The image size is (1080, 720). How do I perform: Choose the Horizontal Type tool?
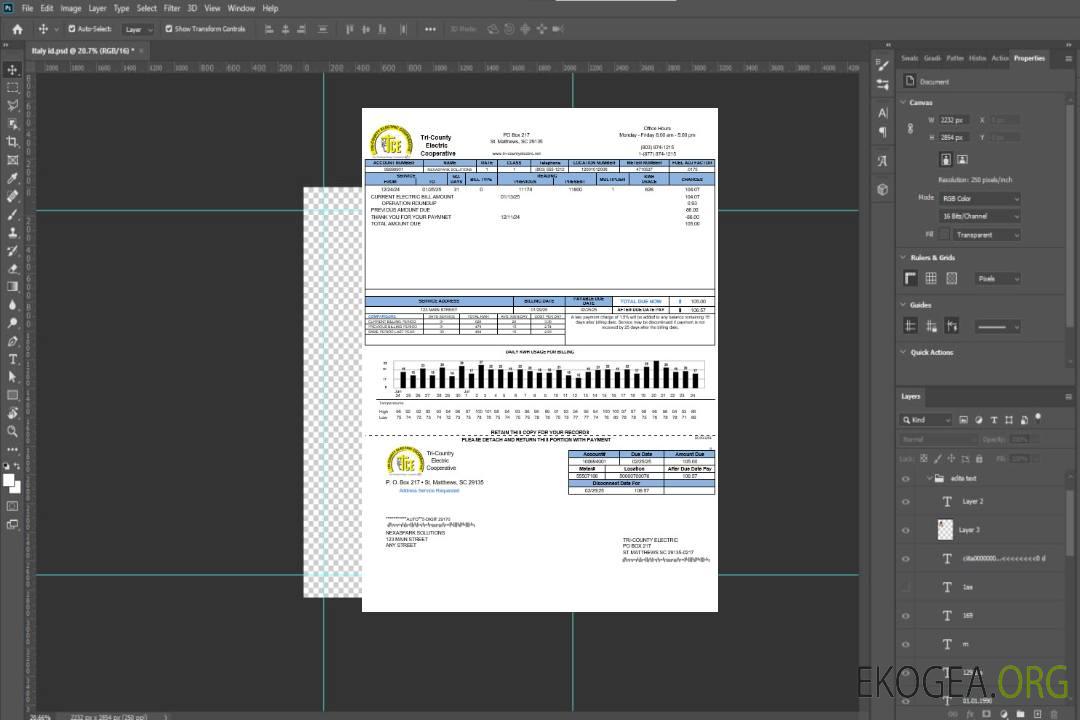(13, 359)
